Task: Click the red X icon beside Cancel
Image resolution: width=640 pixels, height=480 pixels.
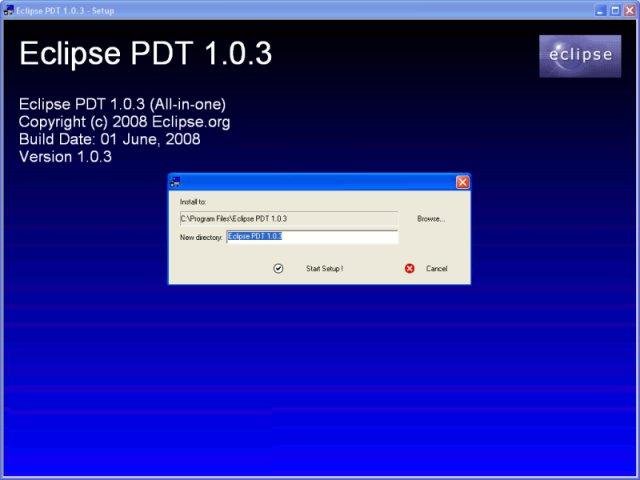Action: (409, 268)
